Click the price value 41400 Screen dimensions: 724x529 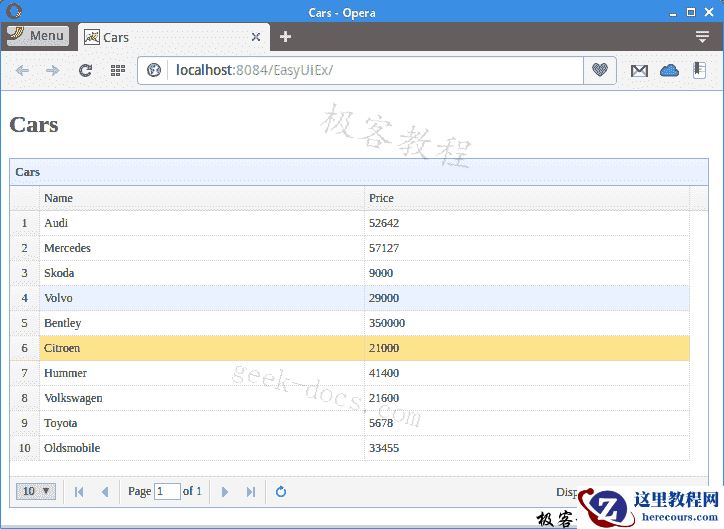[384, 373]
